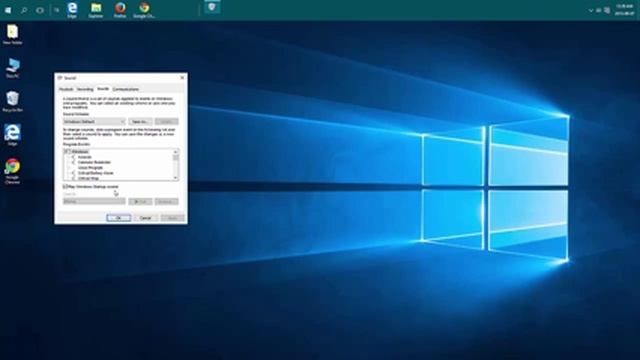Open the Action Center notification icon
Image resolution: width=640 pixels, height=360 pixels.
click(x=607, y=11)
